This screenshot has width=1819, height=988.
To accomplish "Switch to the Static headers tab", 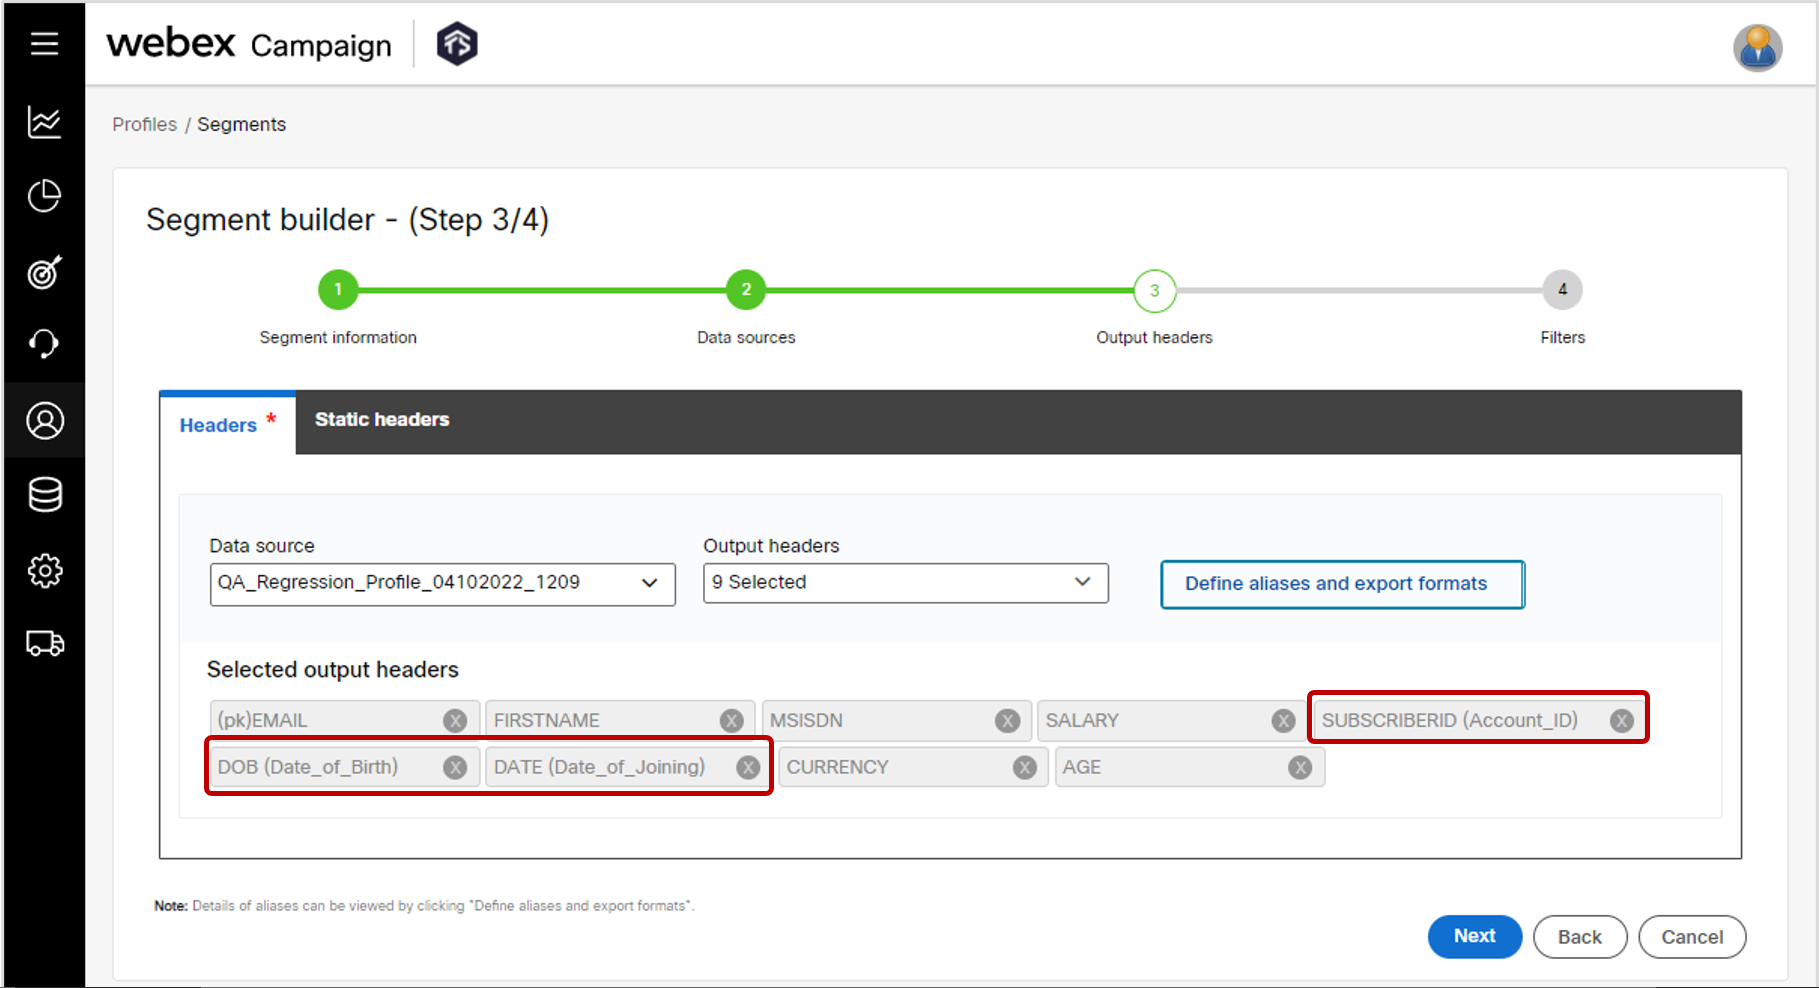I will tap(381, 420).
